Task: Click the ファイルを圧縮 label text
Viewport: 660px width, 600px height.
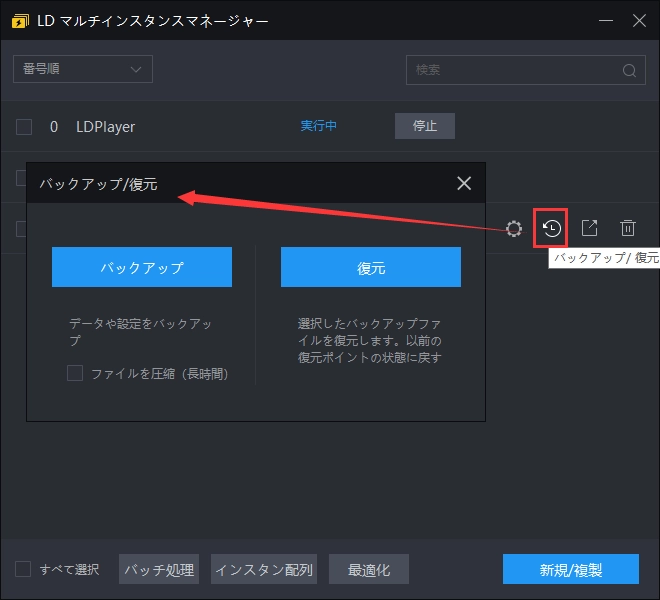Action: tap(160, 373)
